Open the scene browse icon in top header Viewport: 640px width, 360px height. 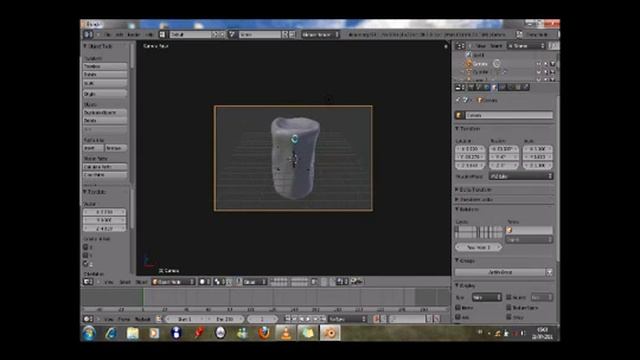point(232,35)
